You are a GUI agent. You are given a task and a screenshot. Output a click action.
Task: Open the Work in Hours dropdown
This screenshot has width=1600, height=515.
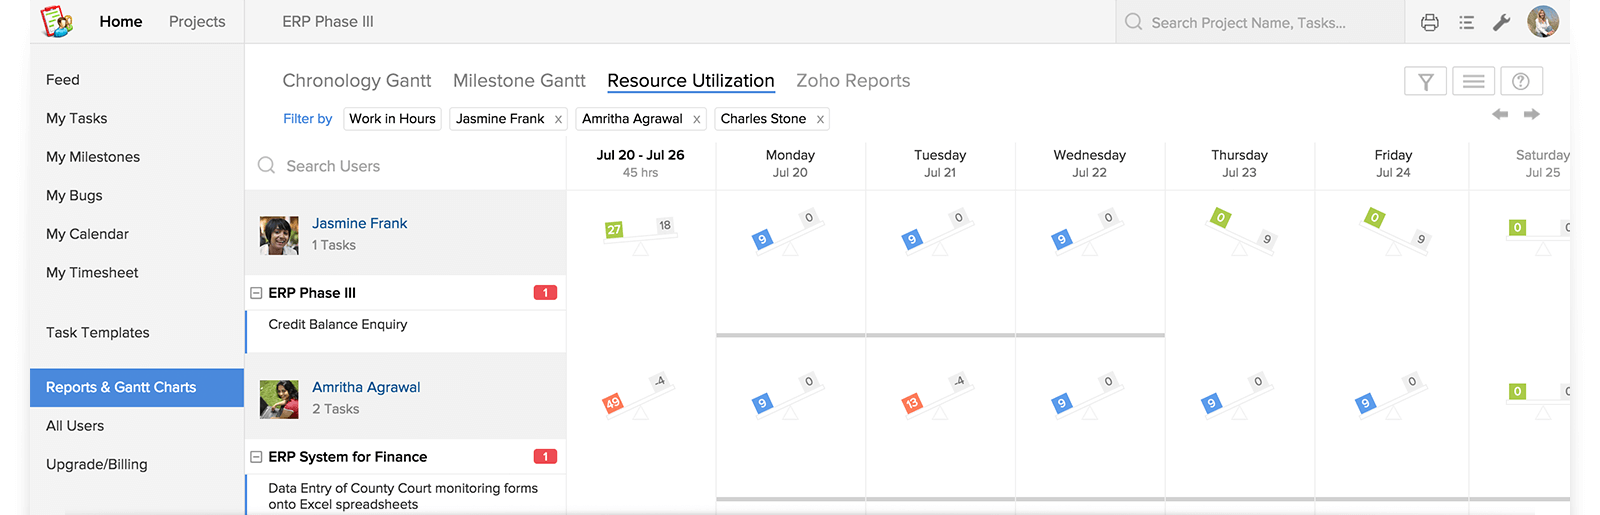point(392,119)
